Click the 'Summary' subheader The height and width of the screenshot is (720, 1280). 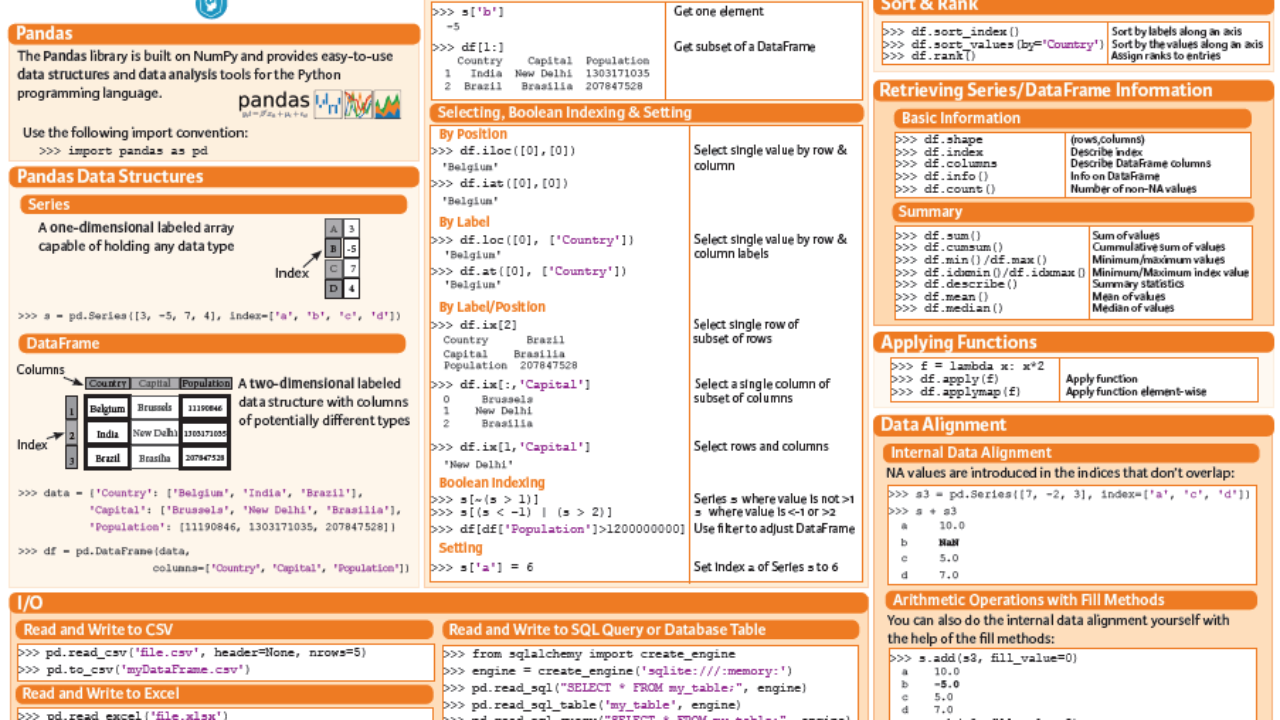pyautogui.click(x=1073, y=212)
